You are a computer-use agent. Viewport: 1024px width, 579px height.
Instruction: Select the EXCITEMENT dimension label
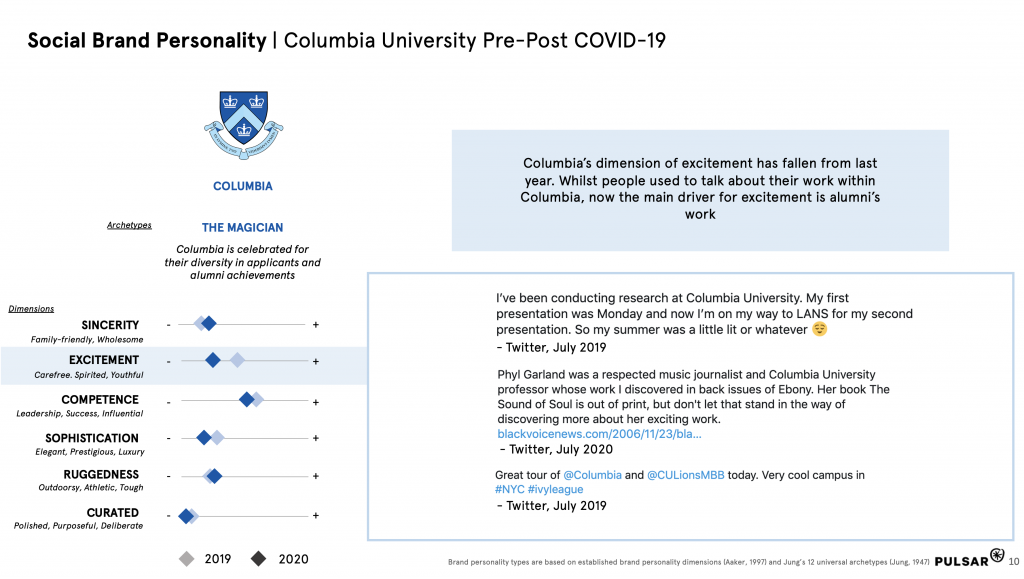(104, 360)
